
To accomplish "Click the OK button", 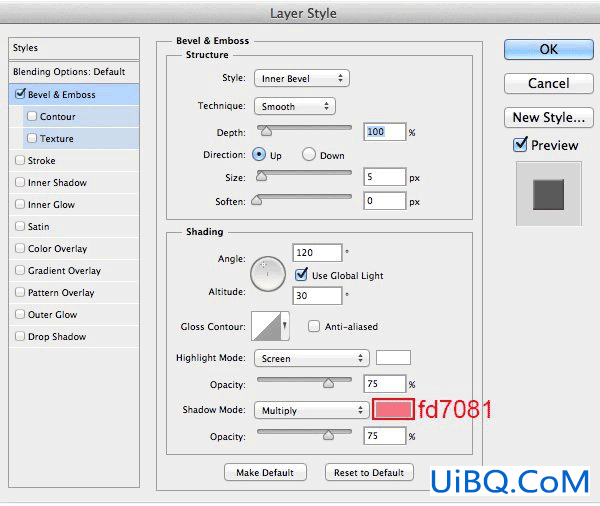I will pos(549,49).
